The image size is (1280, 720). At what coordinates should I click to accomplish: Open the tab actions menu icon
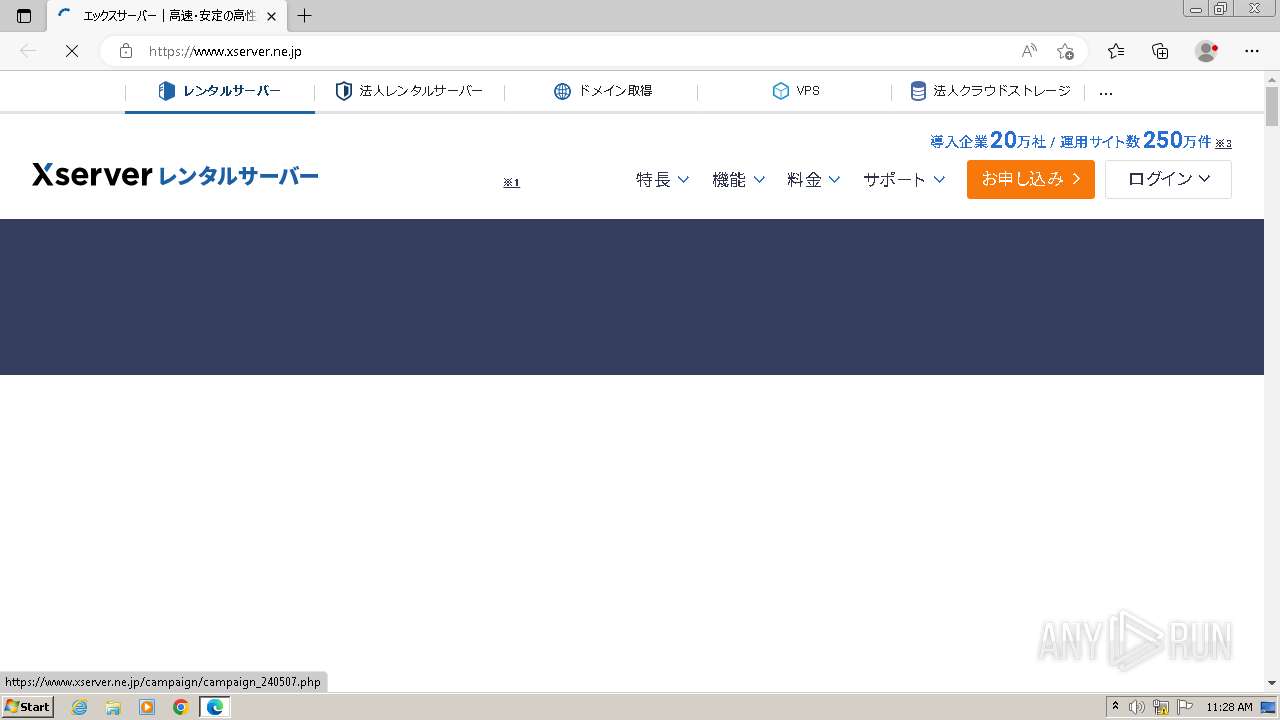(24, 16)
